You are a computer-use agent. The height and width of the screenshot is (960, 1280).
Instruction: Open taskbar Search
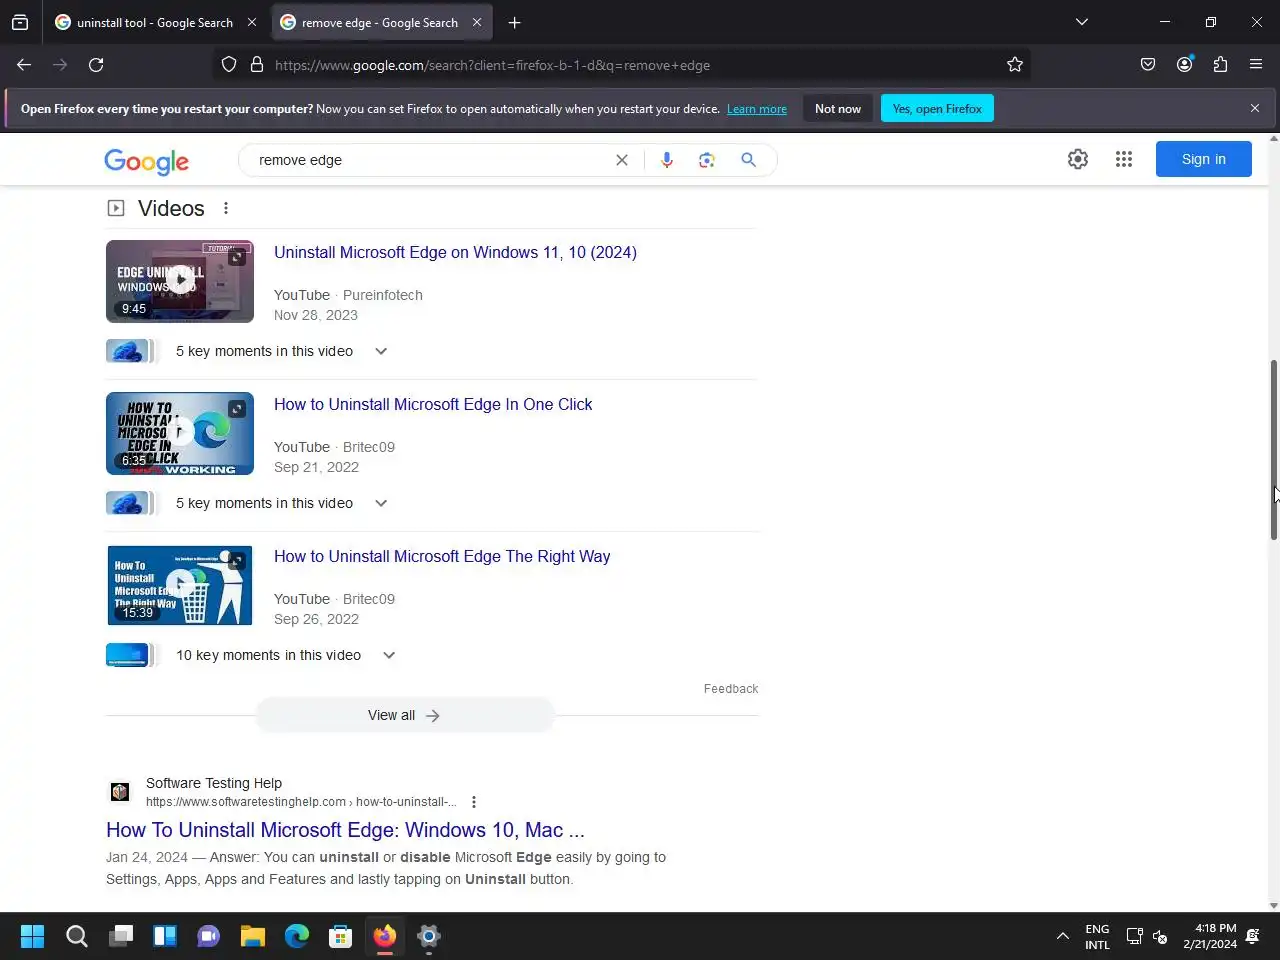(77, 936)
